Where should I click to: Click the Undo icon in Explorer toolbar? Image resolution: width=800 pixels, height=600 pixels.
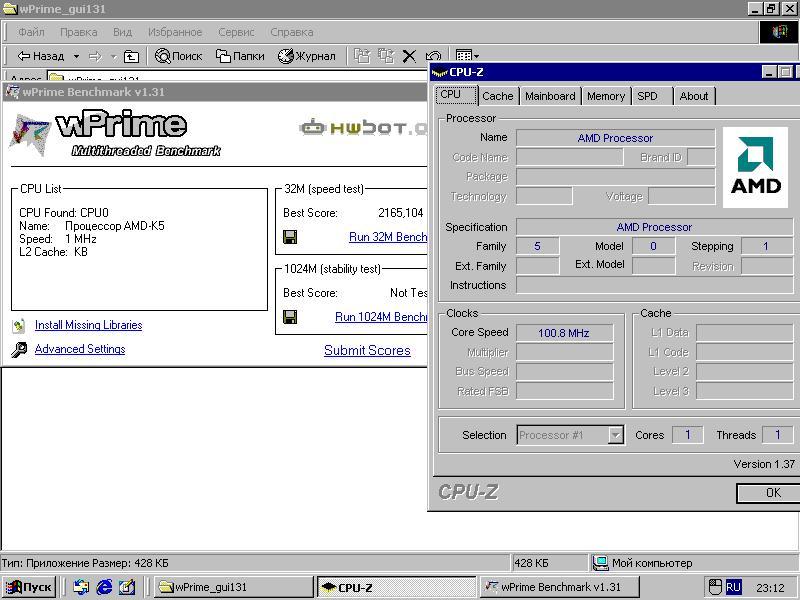coord(433,56)
